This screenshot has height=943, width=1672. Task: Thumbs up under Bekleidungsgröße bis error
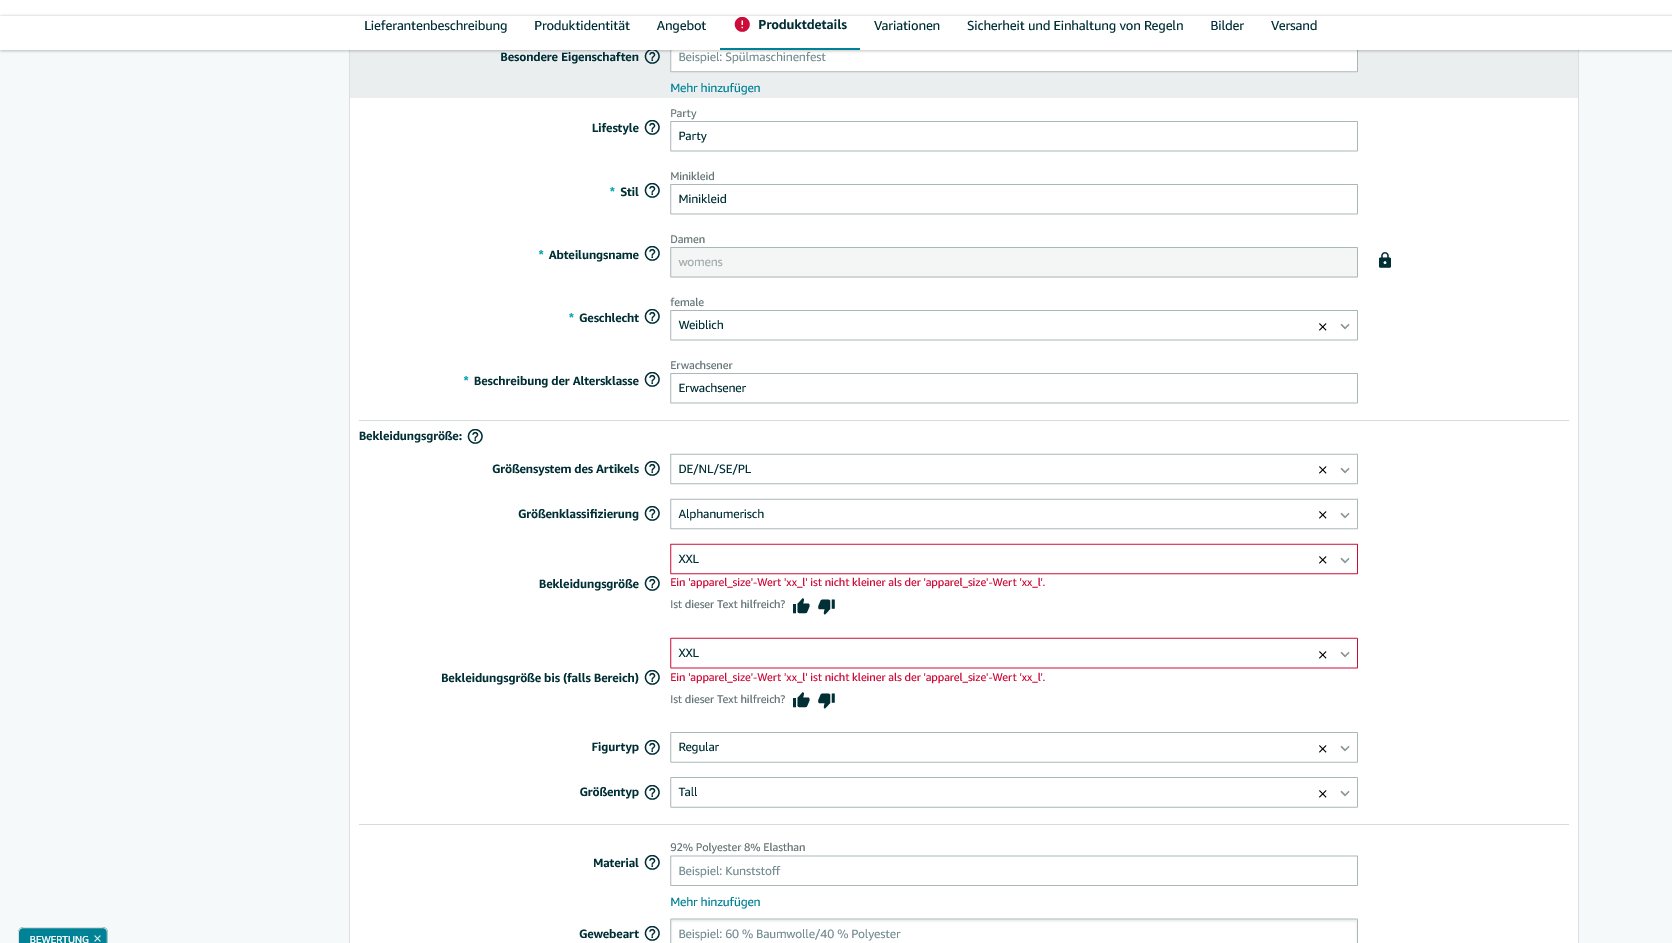[801, 700]
